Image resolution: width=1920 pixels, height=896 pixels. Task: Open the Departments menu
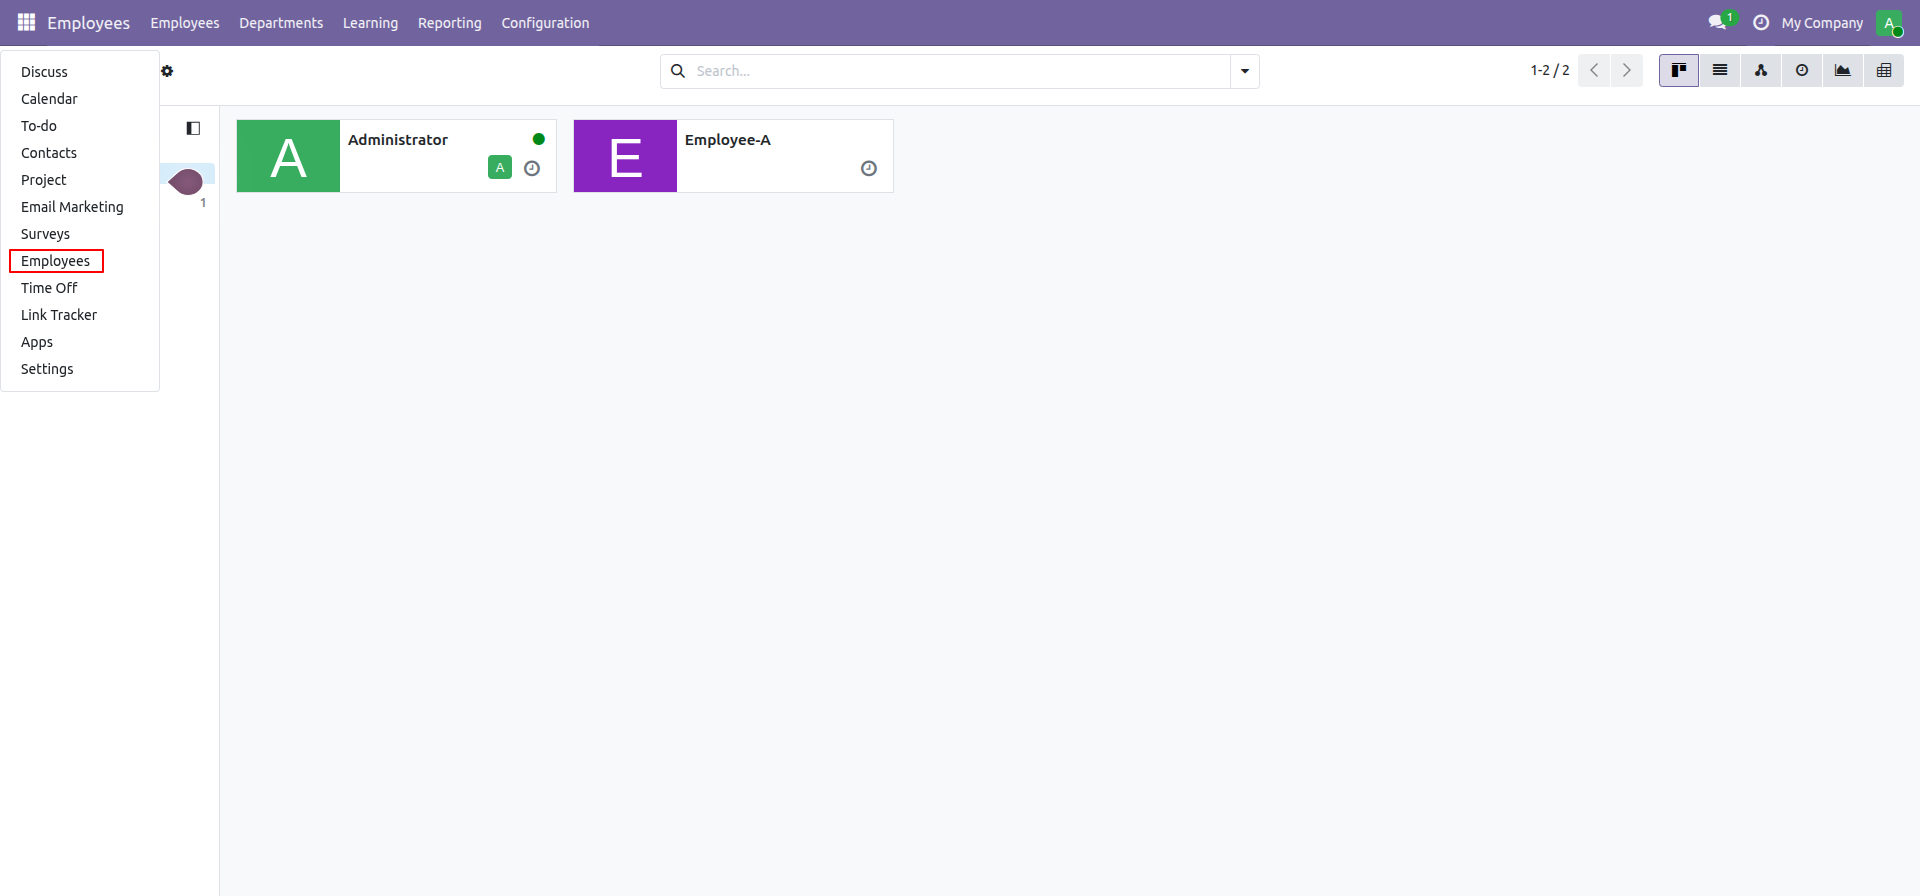(281, 23)
